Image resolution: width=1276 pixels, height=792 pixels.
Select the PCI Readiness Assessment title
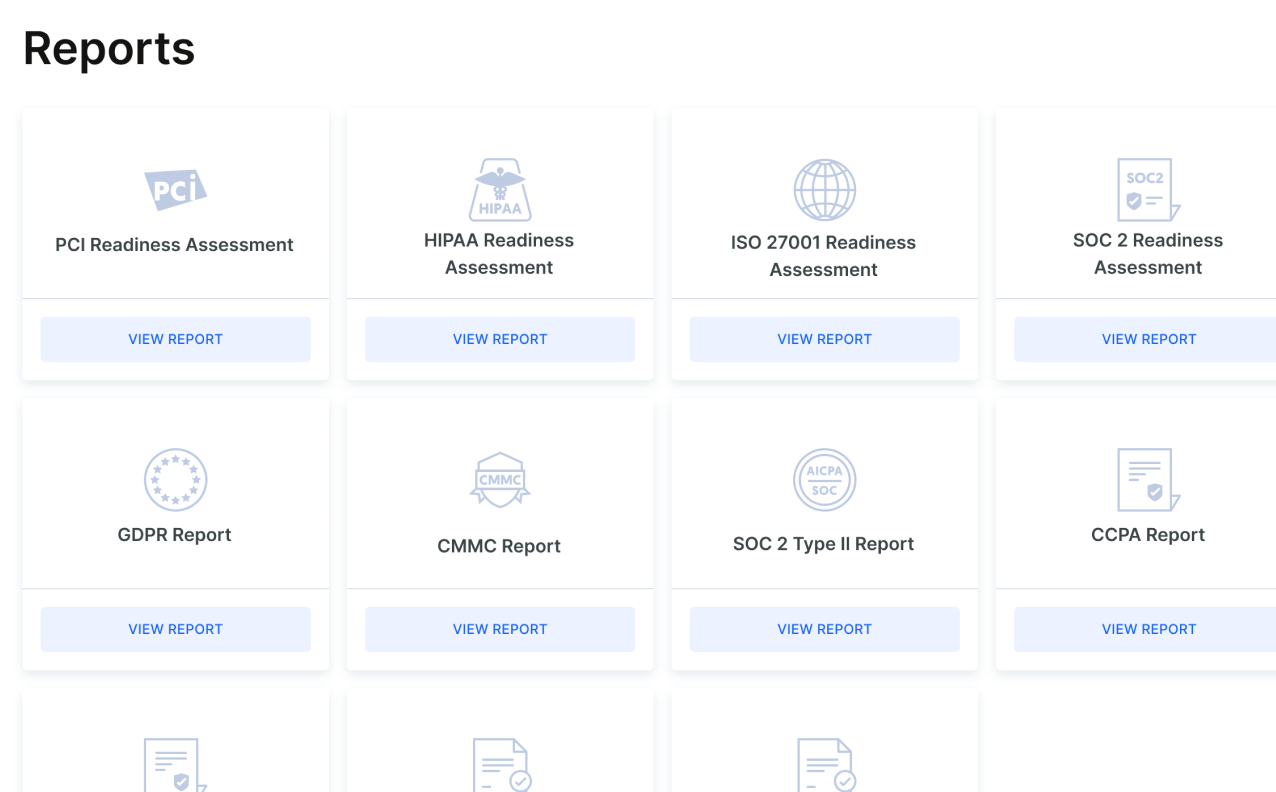[175, 245]
